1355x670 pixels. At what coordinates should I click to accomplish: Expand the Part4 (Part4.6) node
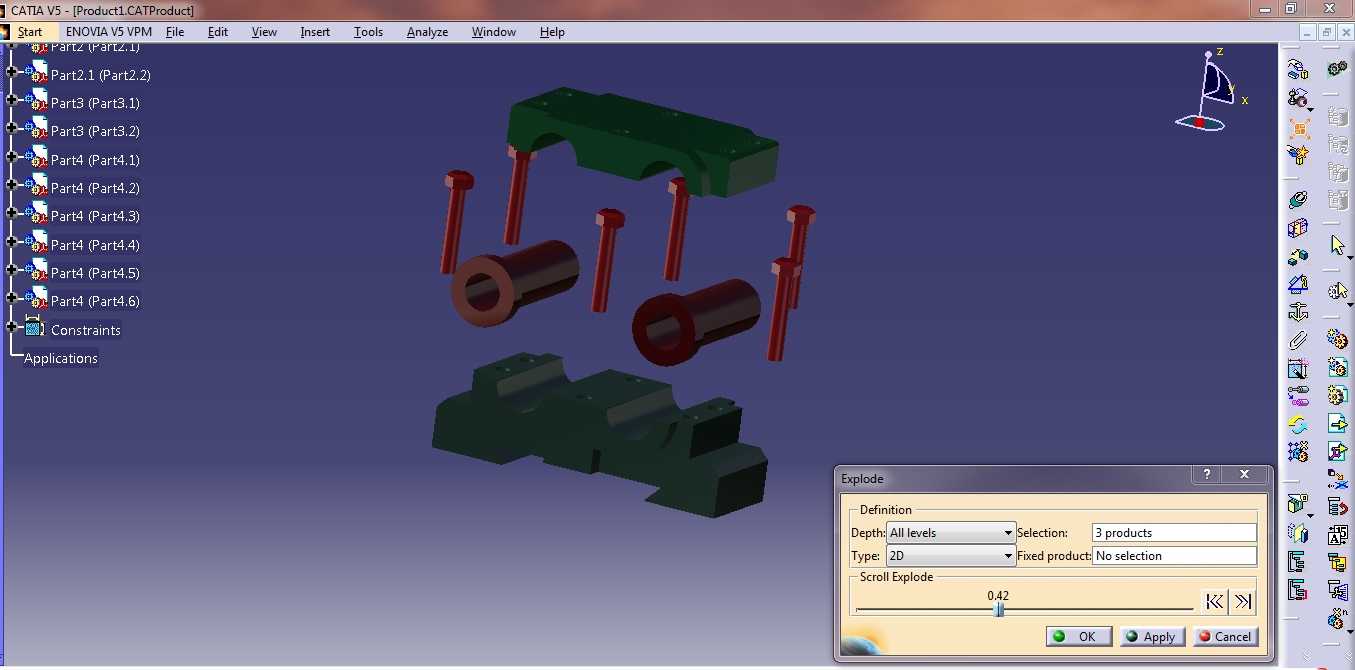(x=11, y=298)
